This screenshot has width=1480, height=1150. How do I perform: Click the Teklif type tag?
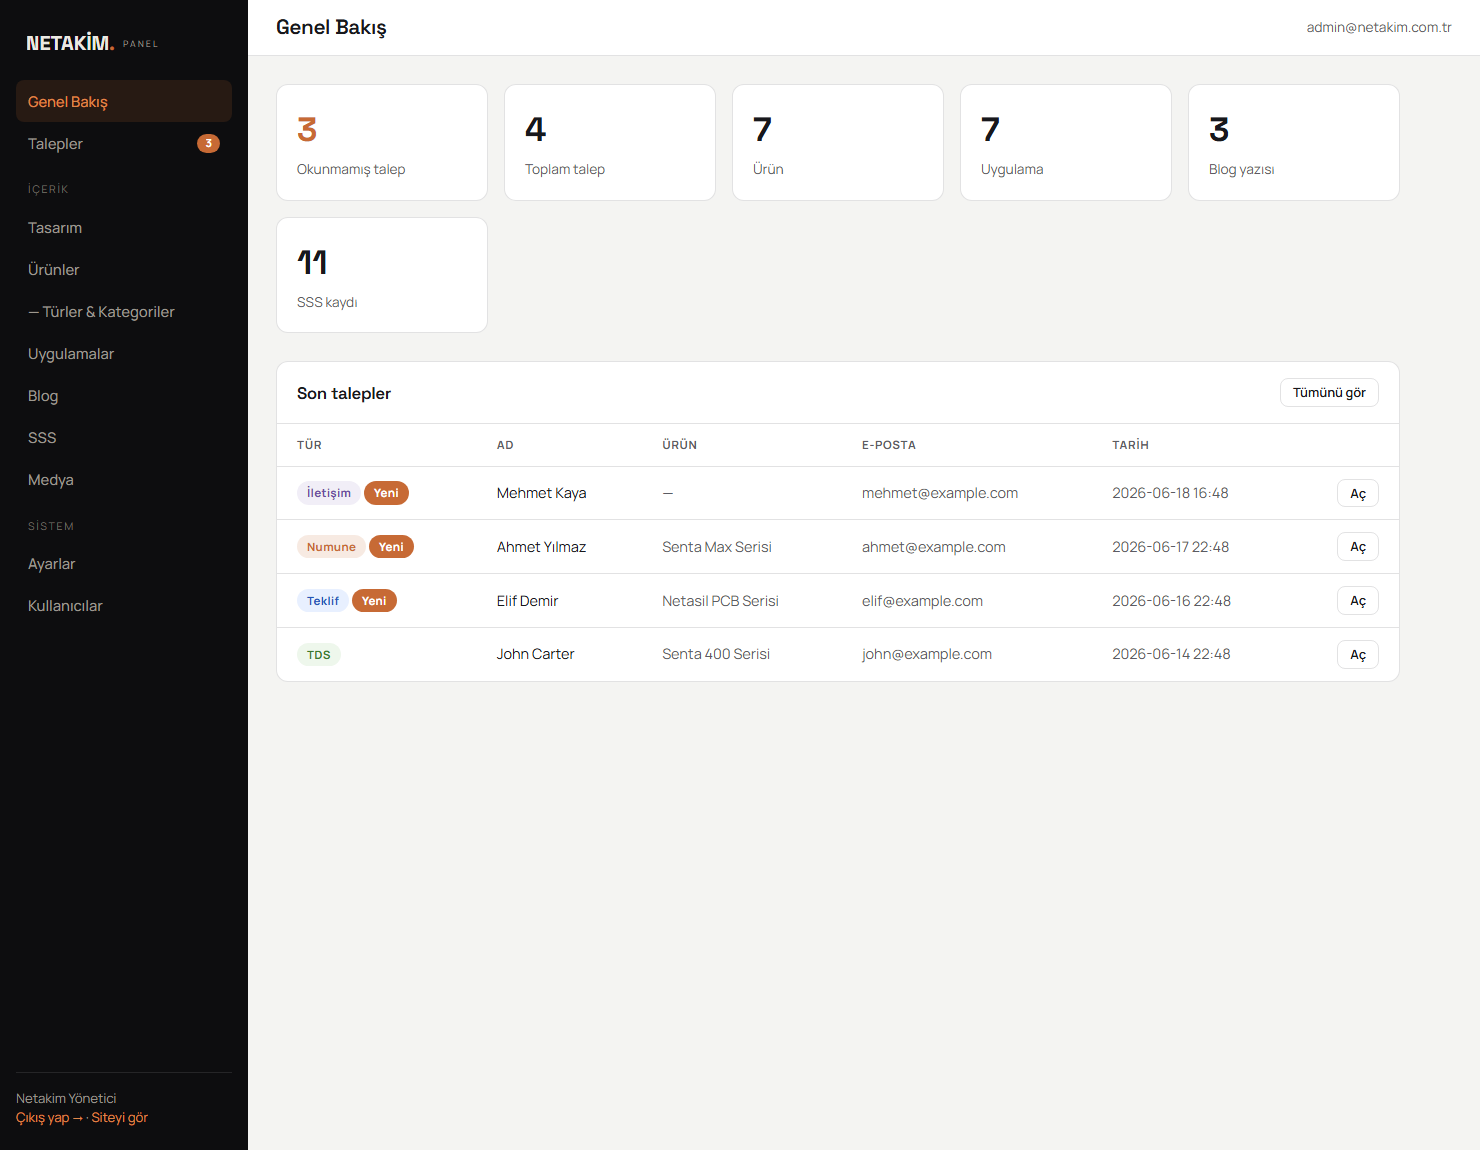tap(322, 601)
